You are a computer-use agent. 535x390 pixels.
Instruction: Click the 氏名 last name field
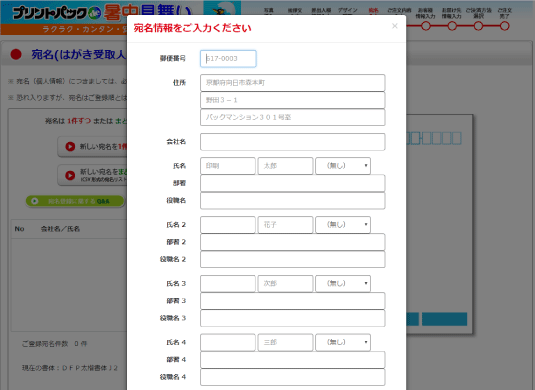coord(228,166)
